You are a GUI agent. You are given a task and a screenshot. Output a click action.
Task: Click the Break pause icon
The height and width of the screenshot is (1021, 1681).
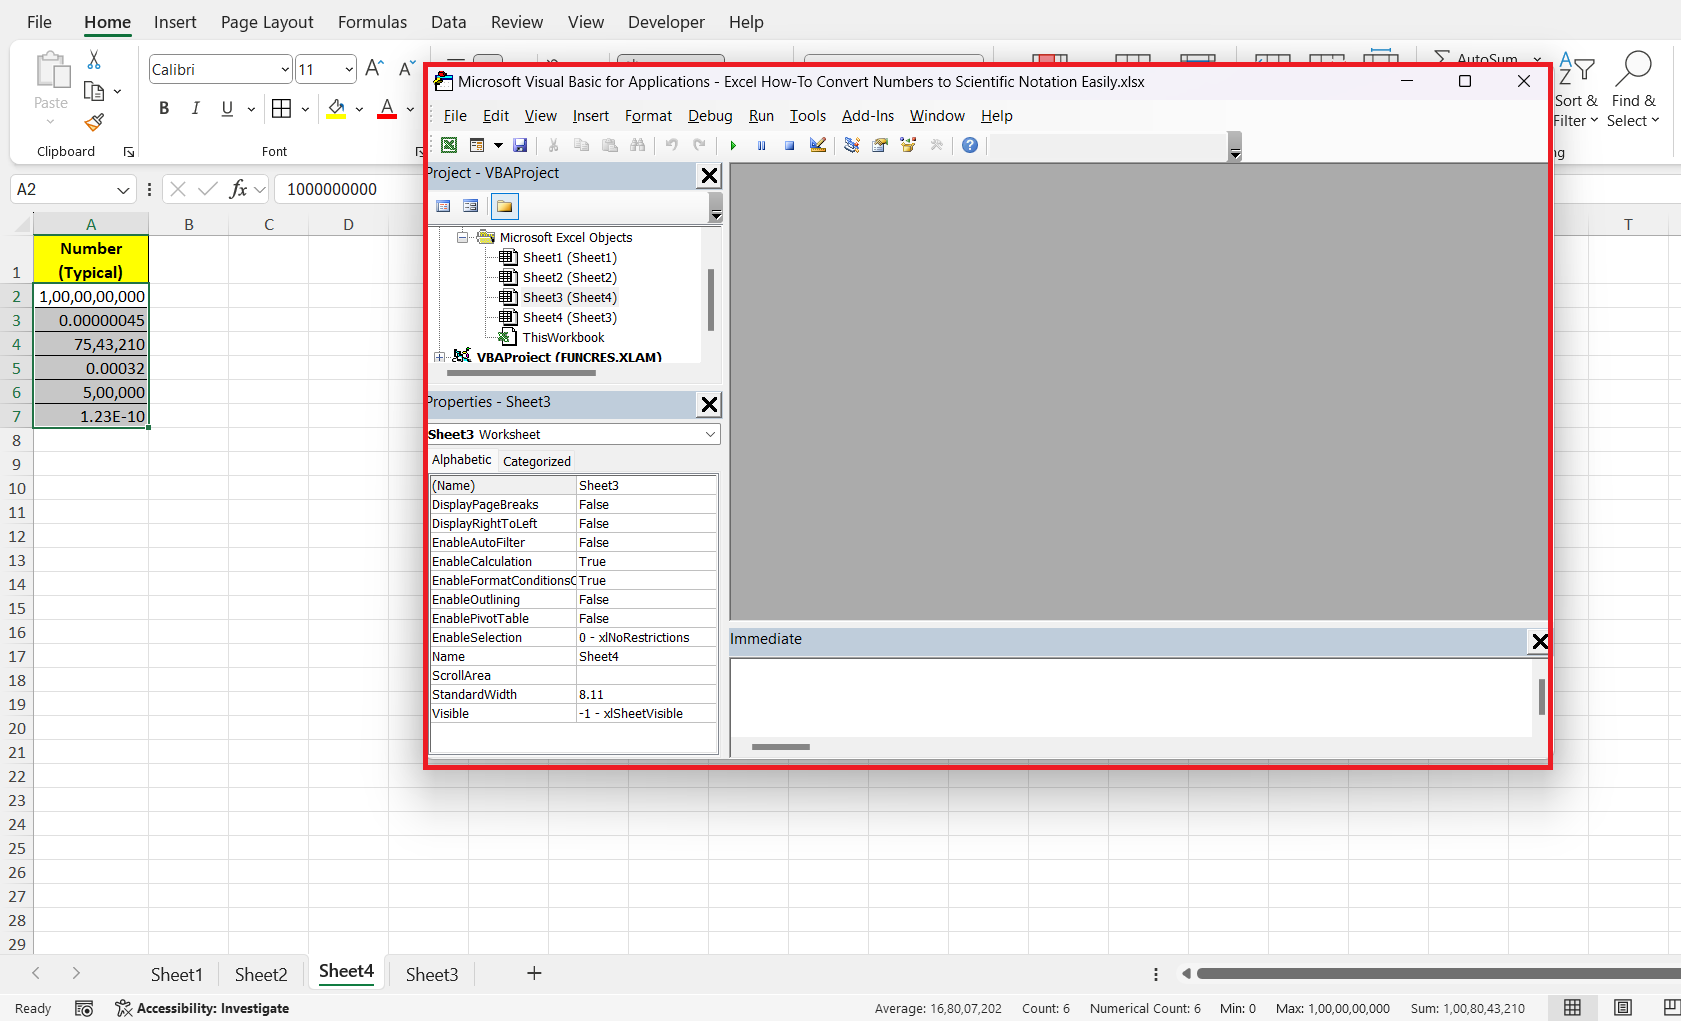pyautogui.click(x=761, y=145)
